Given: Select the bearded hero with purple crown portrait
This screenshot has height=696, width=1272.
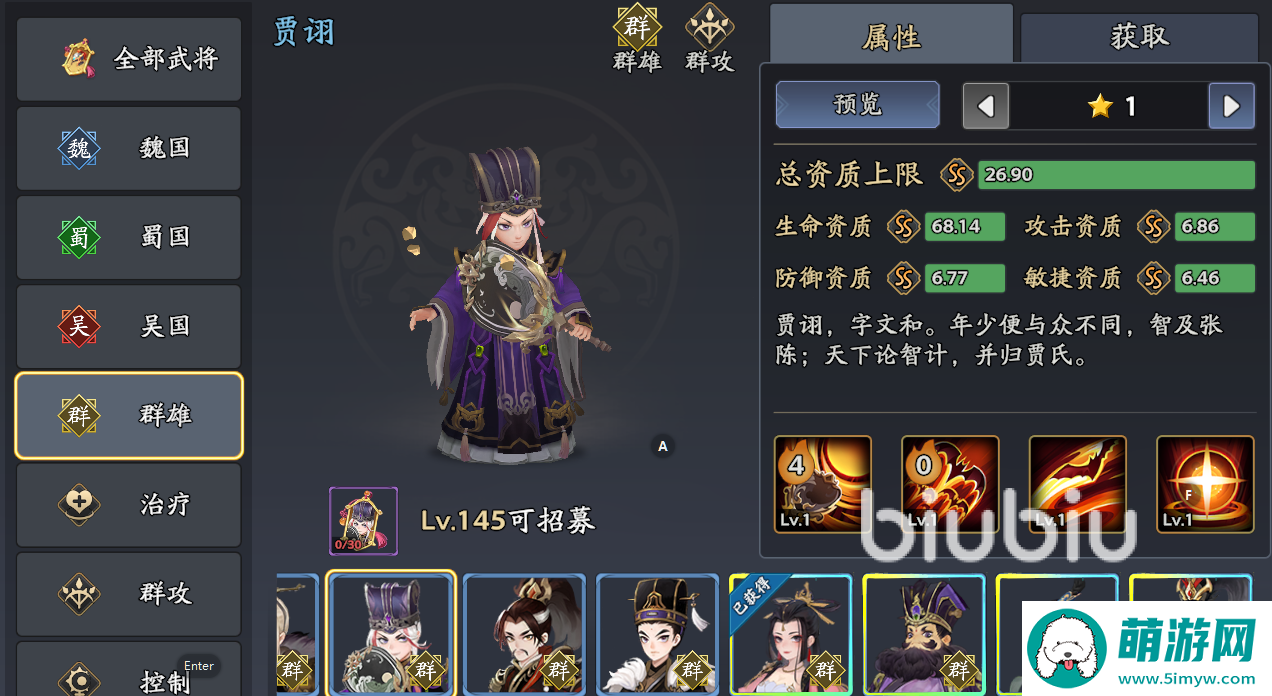Looking at the screenshot, I should click(x=924, y=634).
